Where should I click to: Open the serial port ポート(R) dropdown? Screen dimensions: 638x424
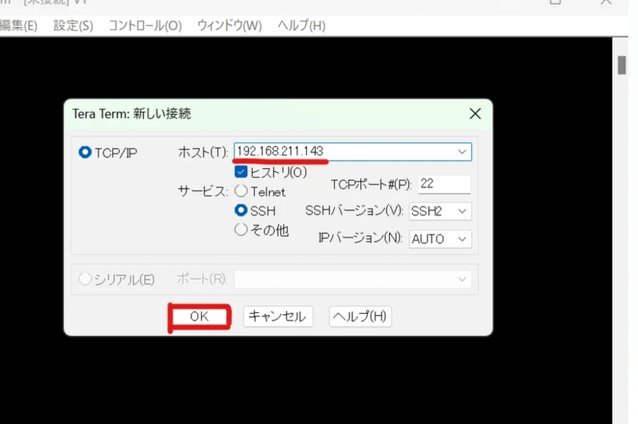(x=353, y=280)
